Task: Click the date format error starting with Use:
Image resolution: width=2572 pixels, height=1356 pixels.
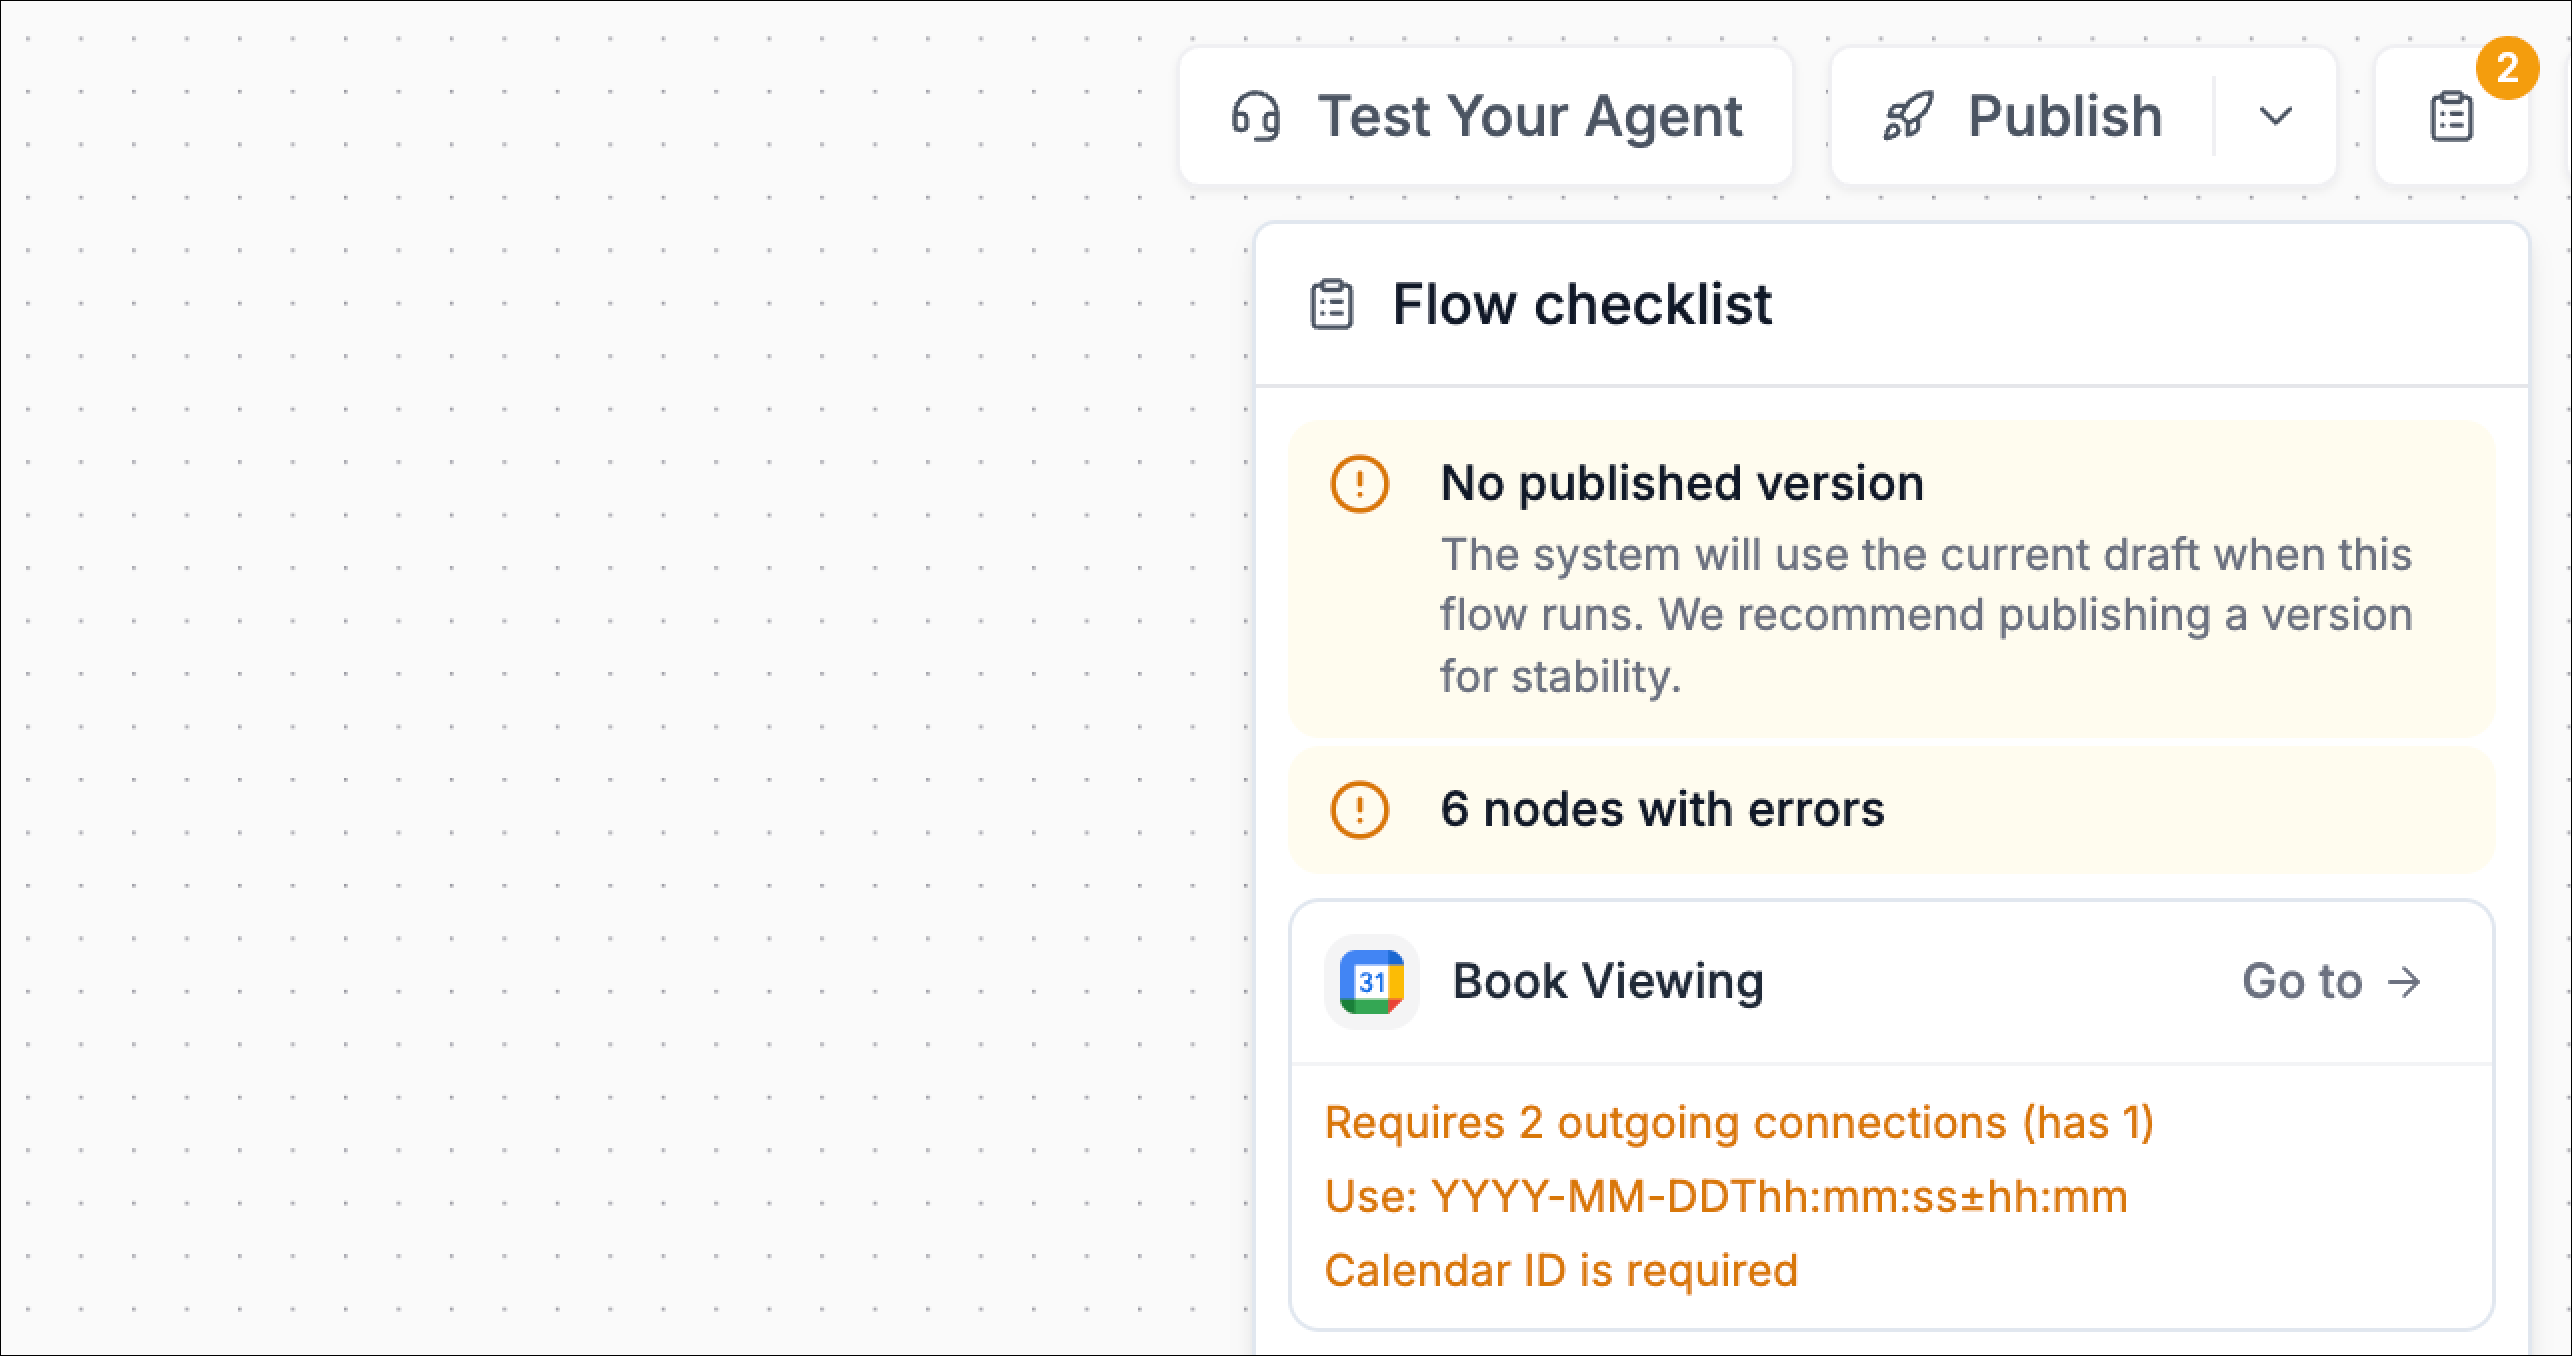Action: [x=1726, y=1197]
